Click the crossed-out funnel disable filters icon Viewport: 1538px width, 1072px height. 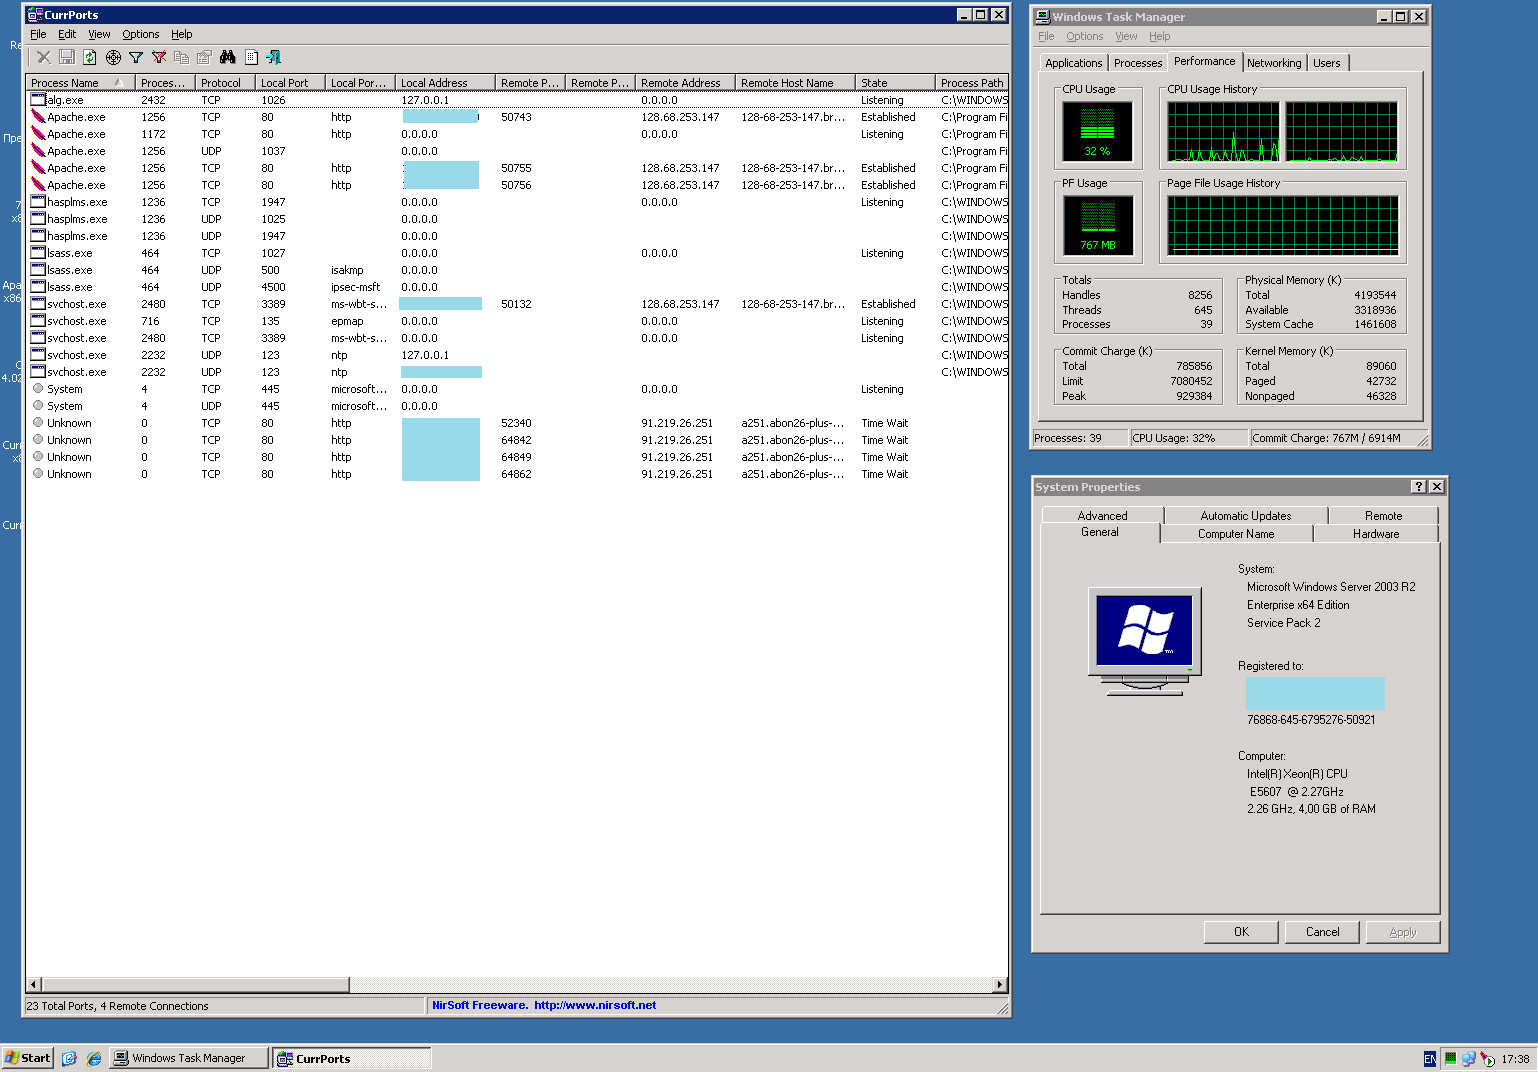(x=158, y=58)
